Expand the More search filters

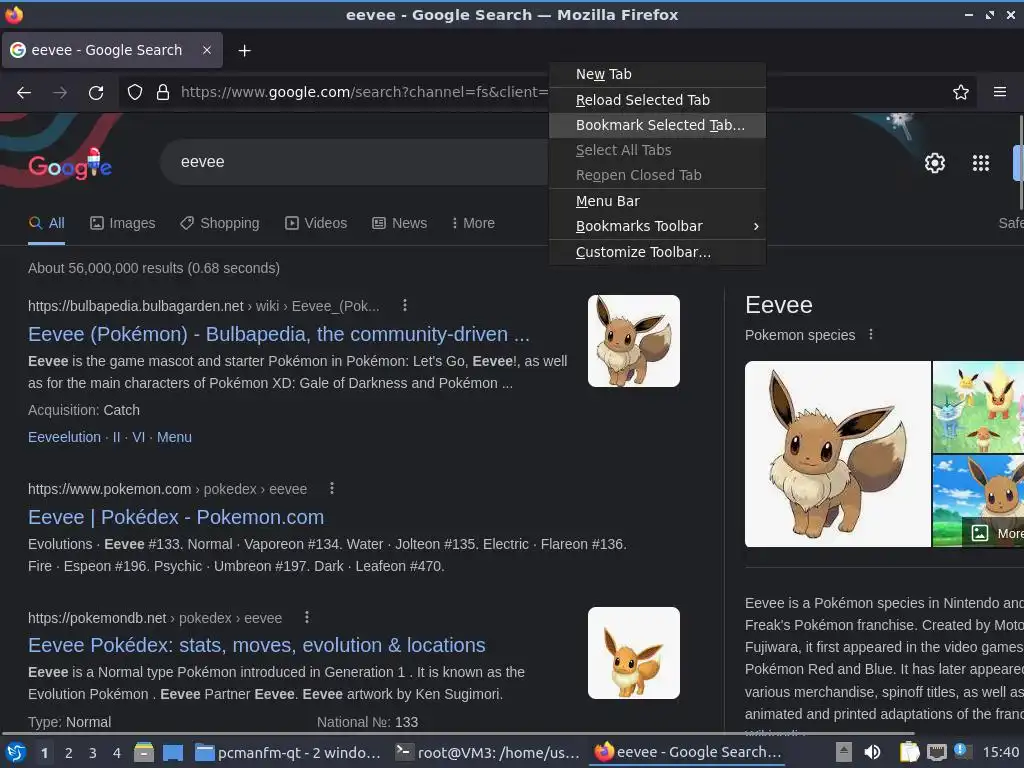(x=473, y=223)
